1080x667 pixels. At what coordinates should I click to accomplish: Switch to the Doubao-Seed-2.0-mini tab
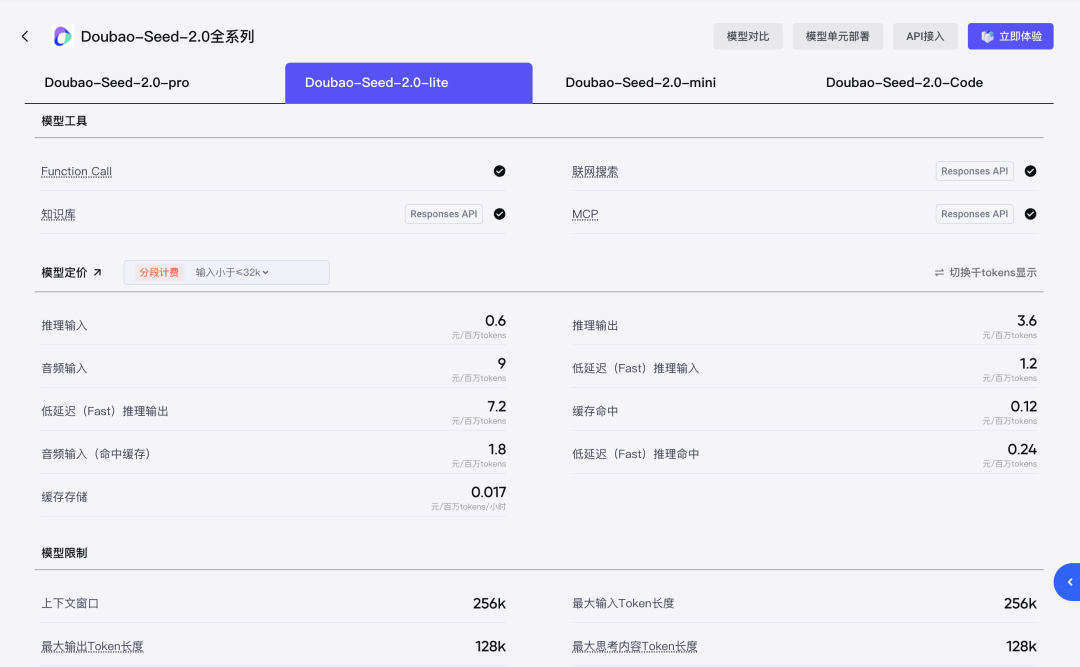point(641,83)
